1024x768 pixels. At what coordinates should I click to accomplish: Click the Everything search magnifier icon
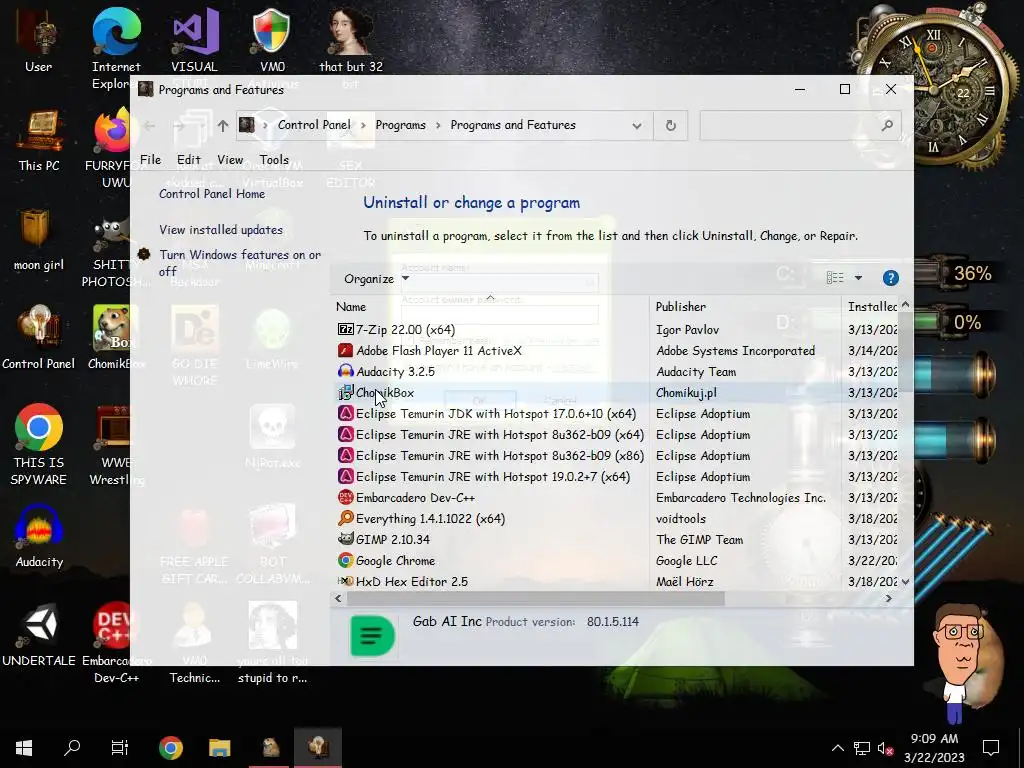click(345, 519)
